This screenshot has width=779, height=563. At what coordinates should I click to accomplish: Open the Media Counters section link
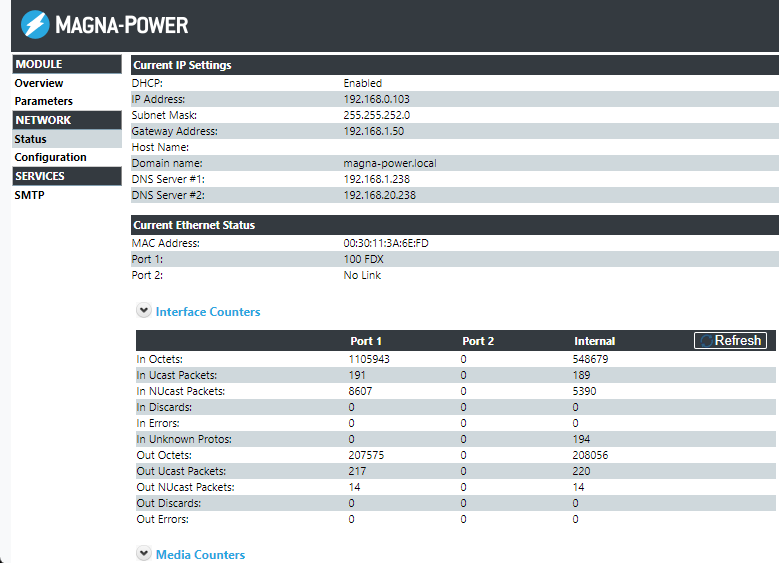[x=200, y=555]
